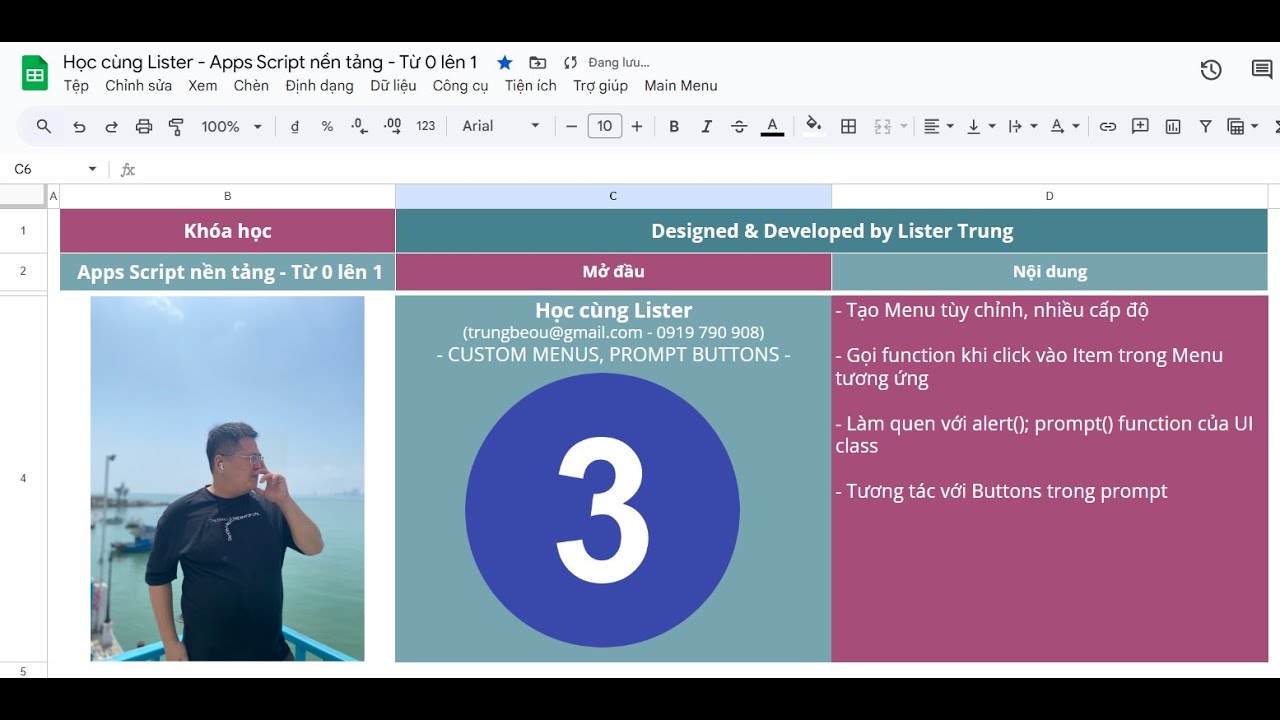Open version history clock icon

click(1211, 70)
